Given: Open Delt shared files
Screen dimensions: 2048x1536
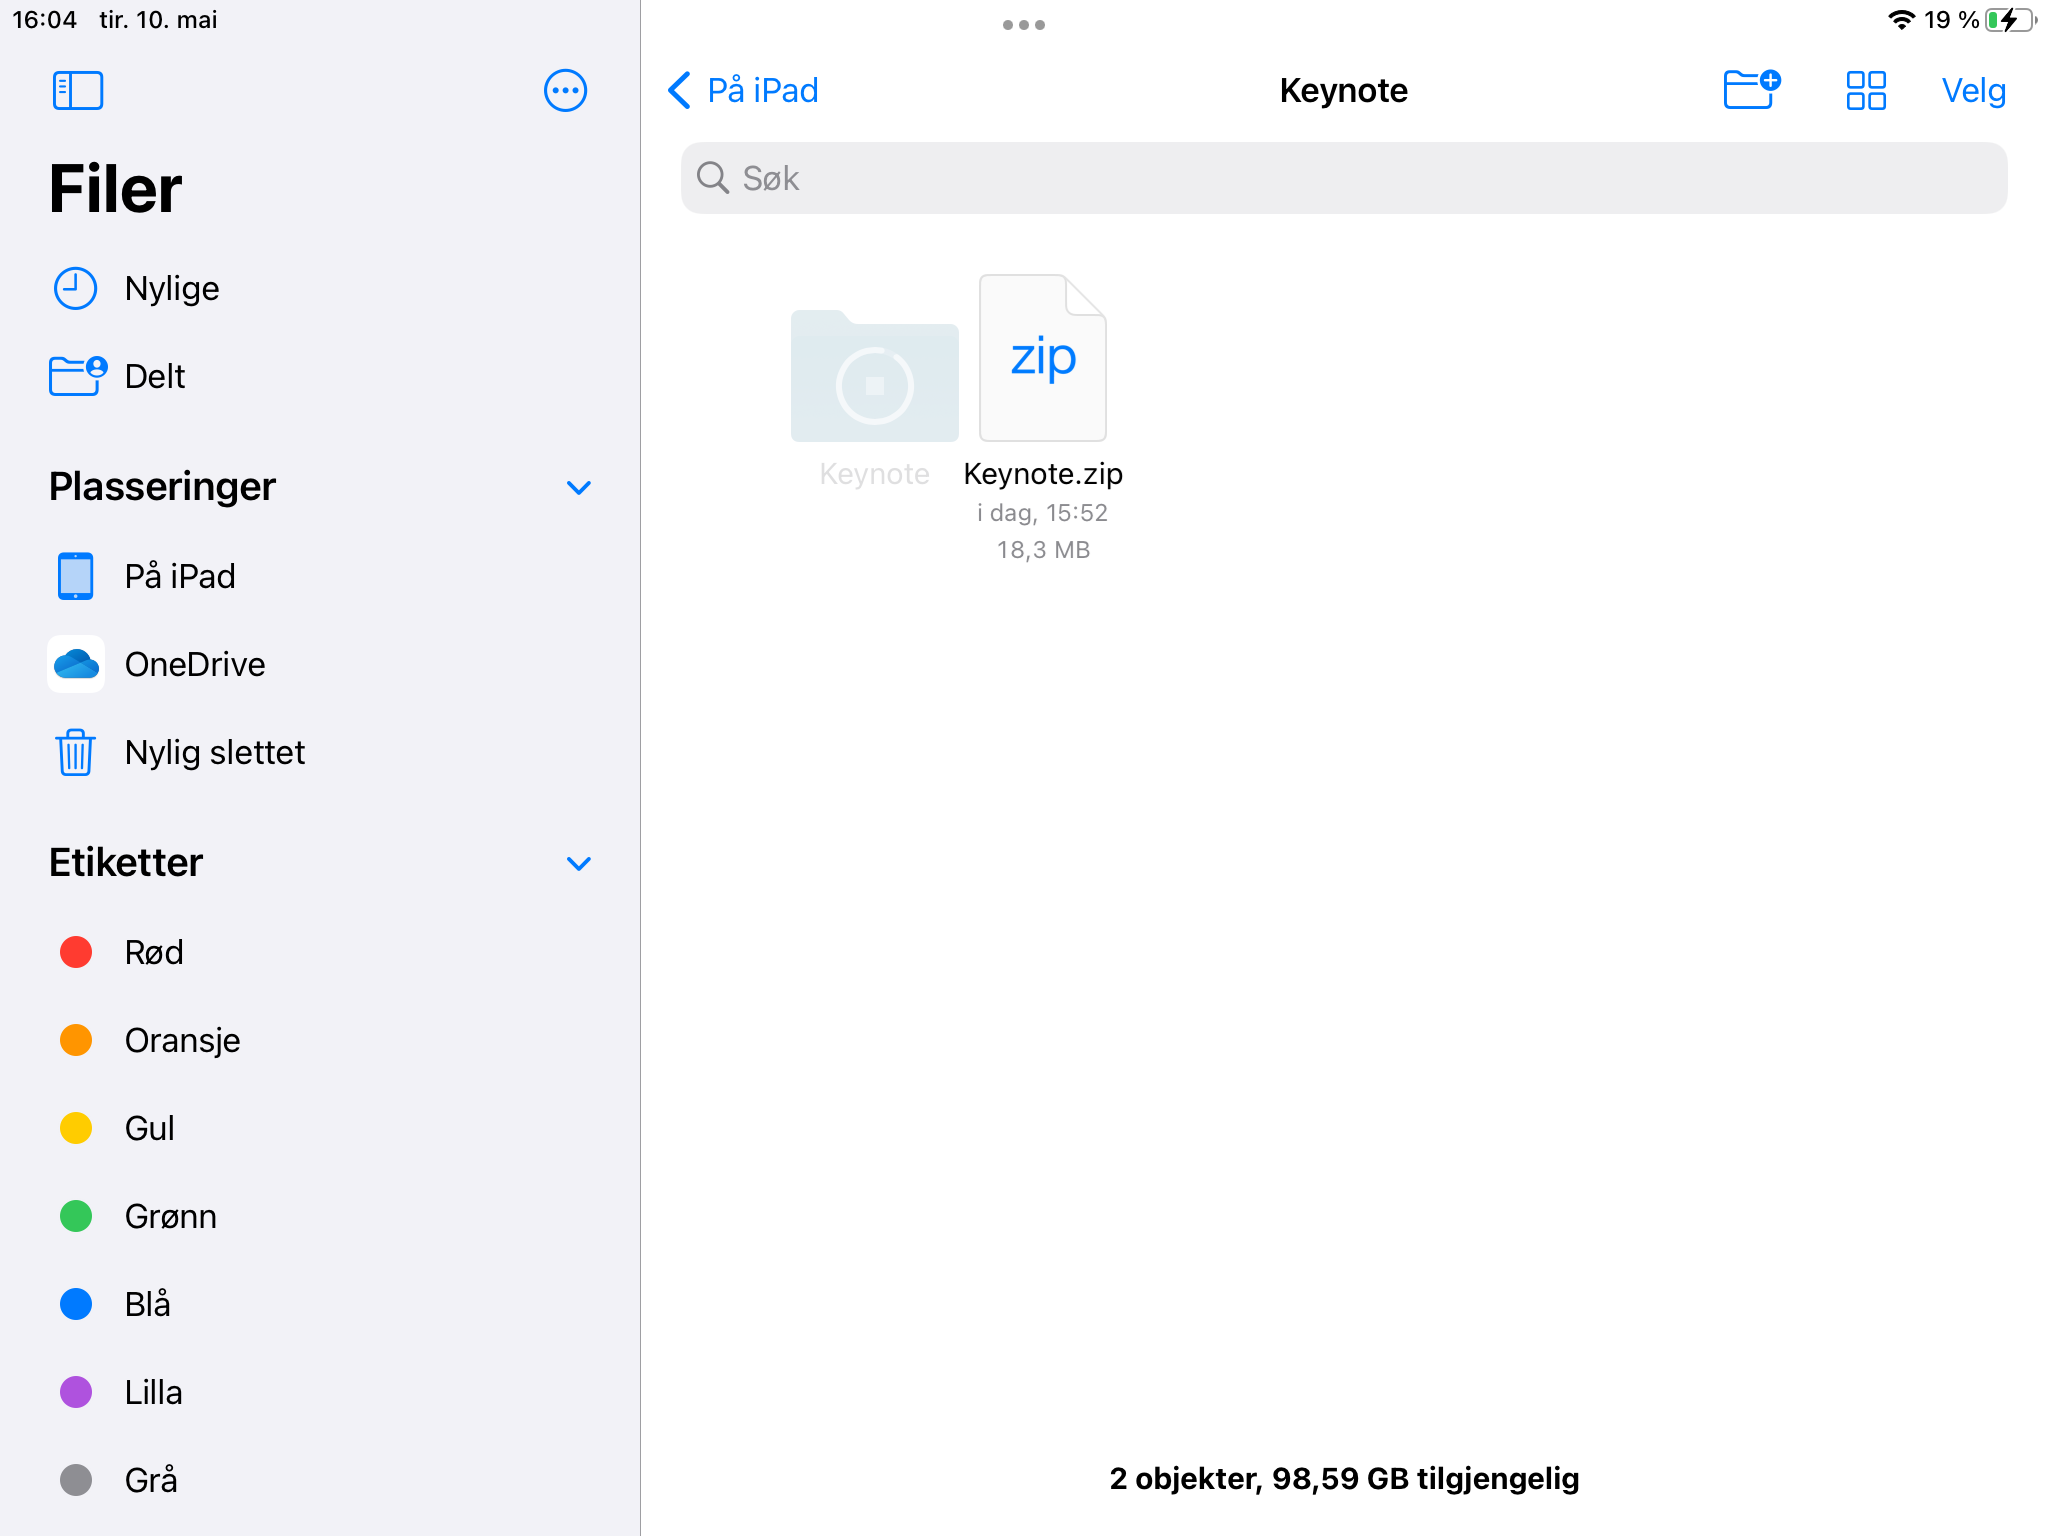Looking at the screenshot, I should coord(320,376).
